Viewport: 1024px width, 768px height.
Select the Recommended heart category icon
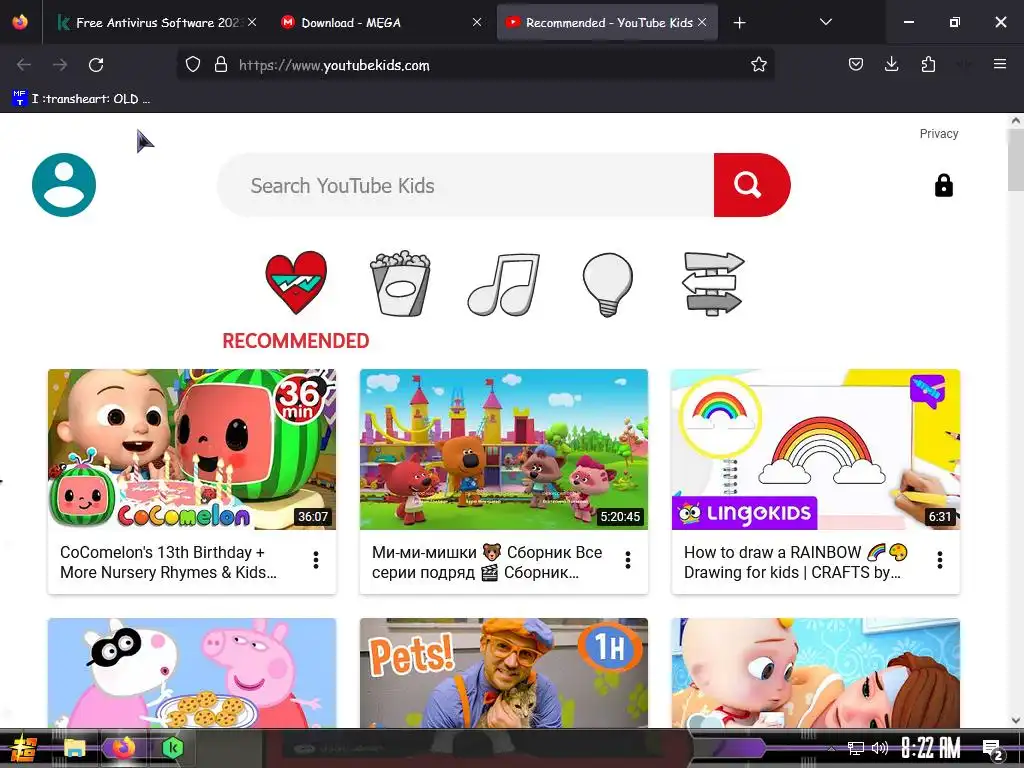click(x=296, y=283)
